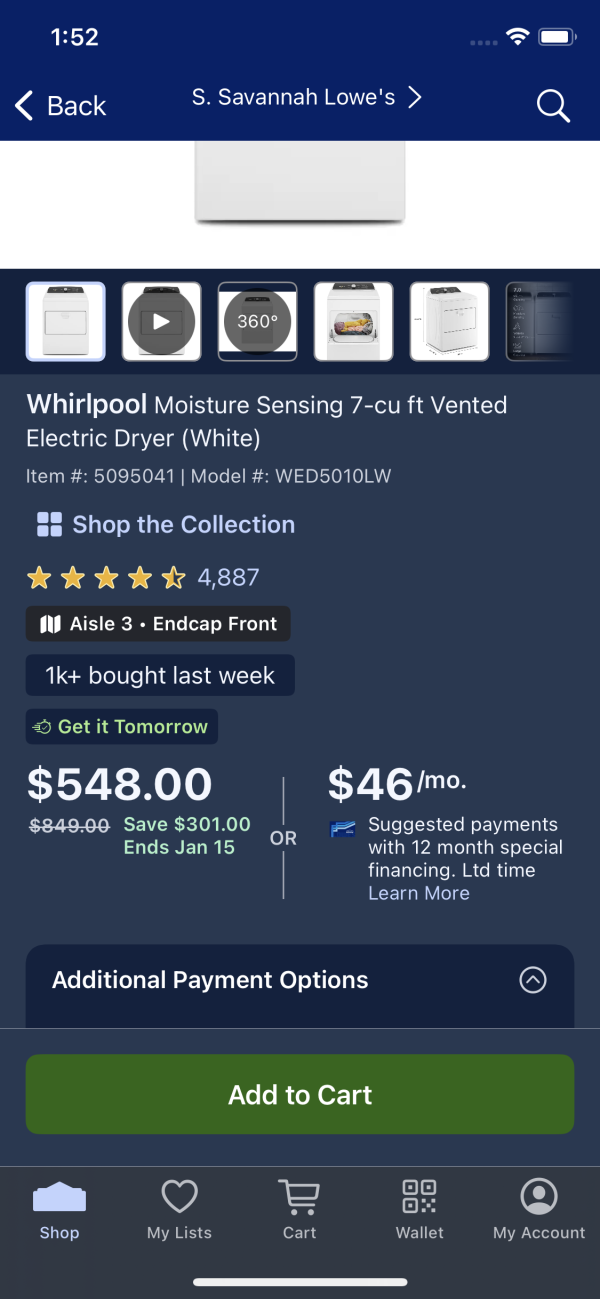
Task: Tap the search magnifier icon
Action: tap(553, 104)
